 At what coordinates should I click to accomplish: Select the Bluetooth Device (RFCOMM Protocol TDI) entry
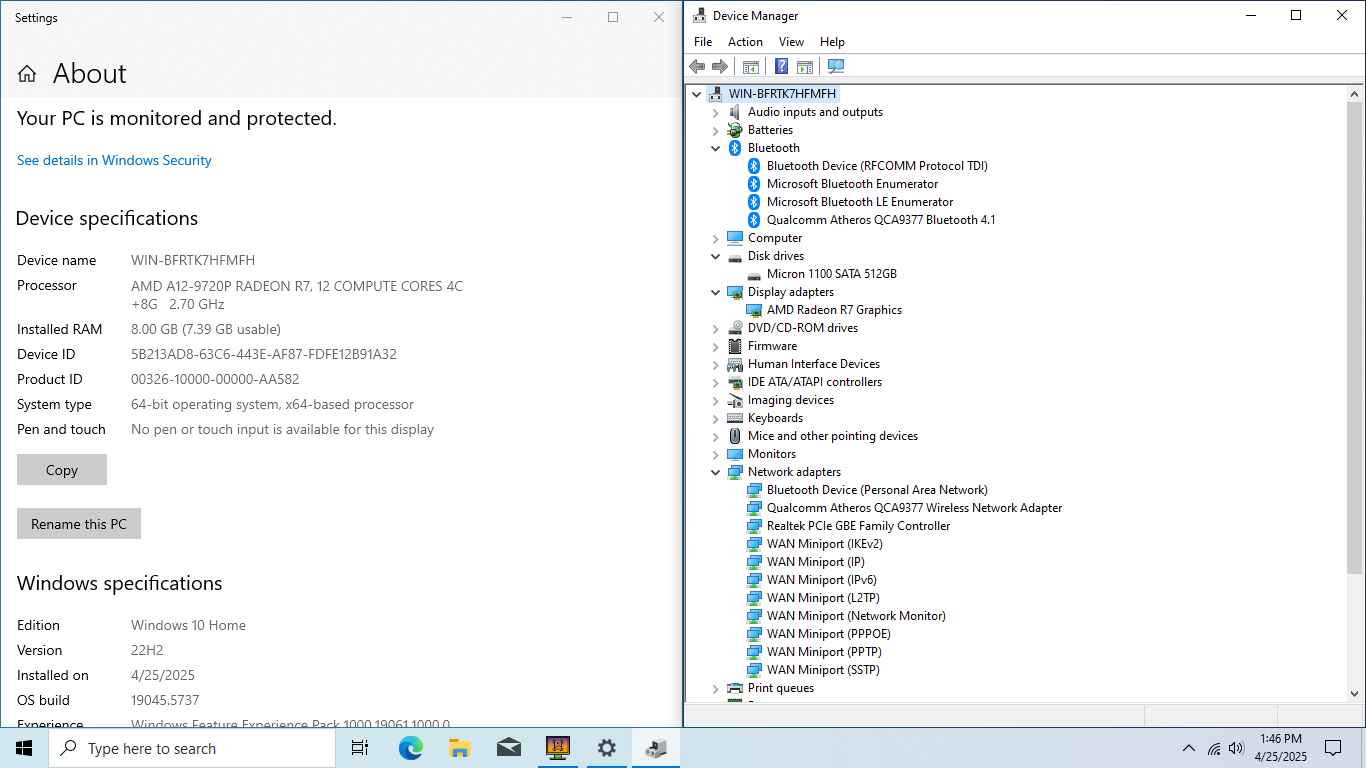click(877, 166)
